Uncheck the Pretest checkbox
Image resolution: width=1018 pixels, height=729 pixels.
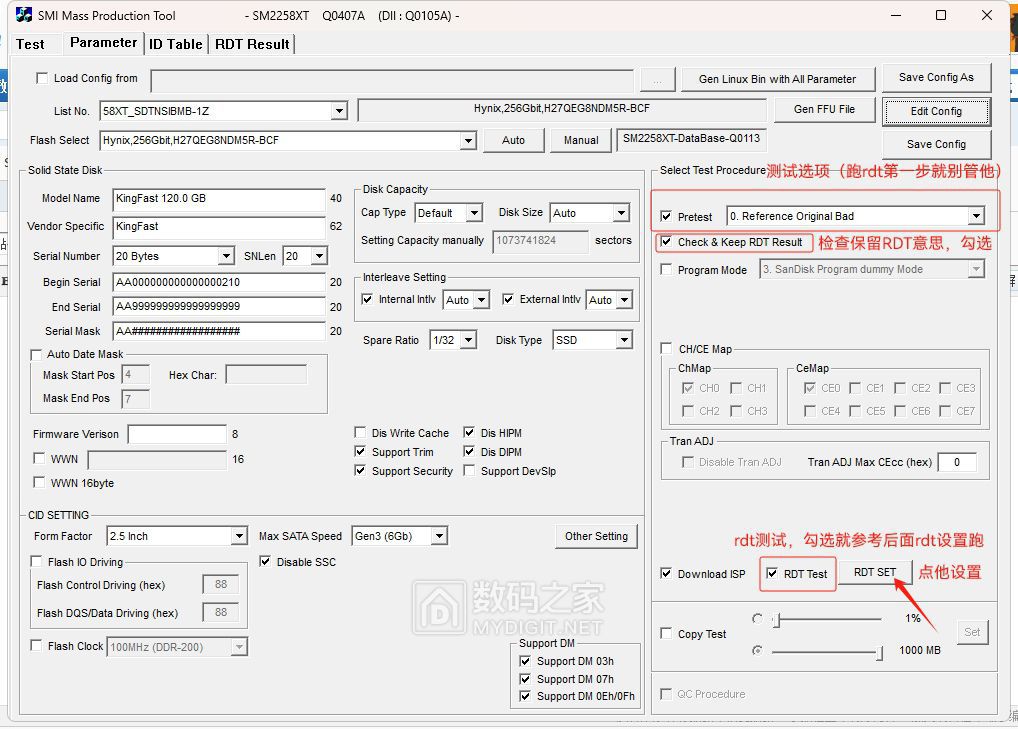coord(666,216)
